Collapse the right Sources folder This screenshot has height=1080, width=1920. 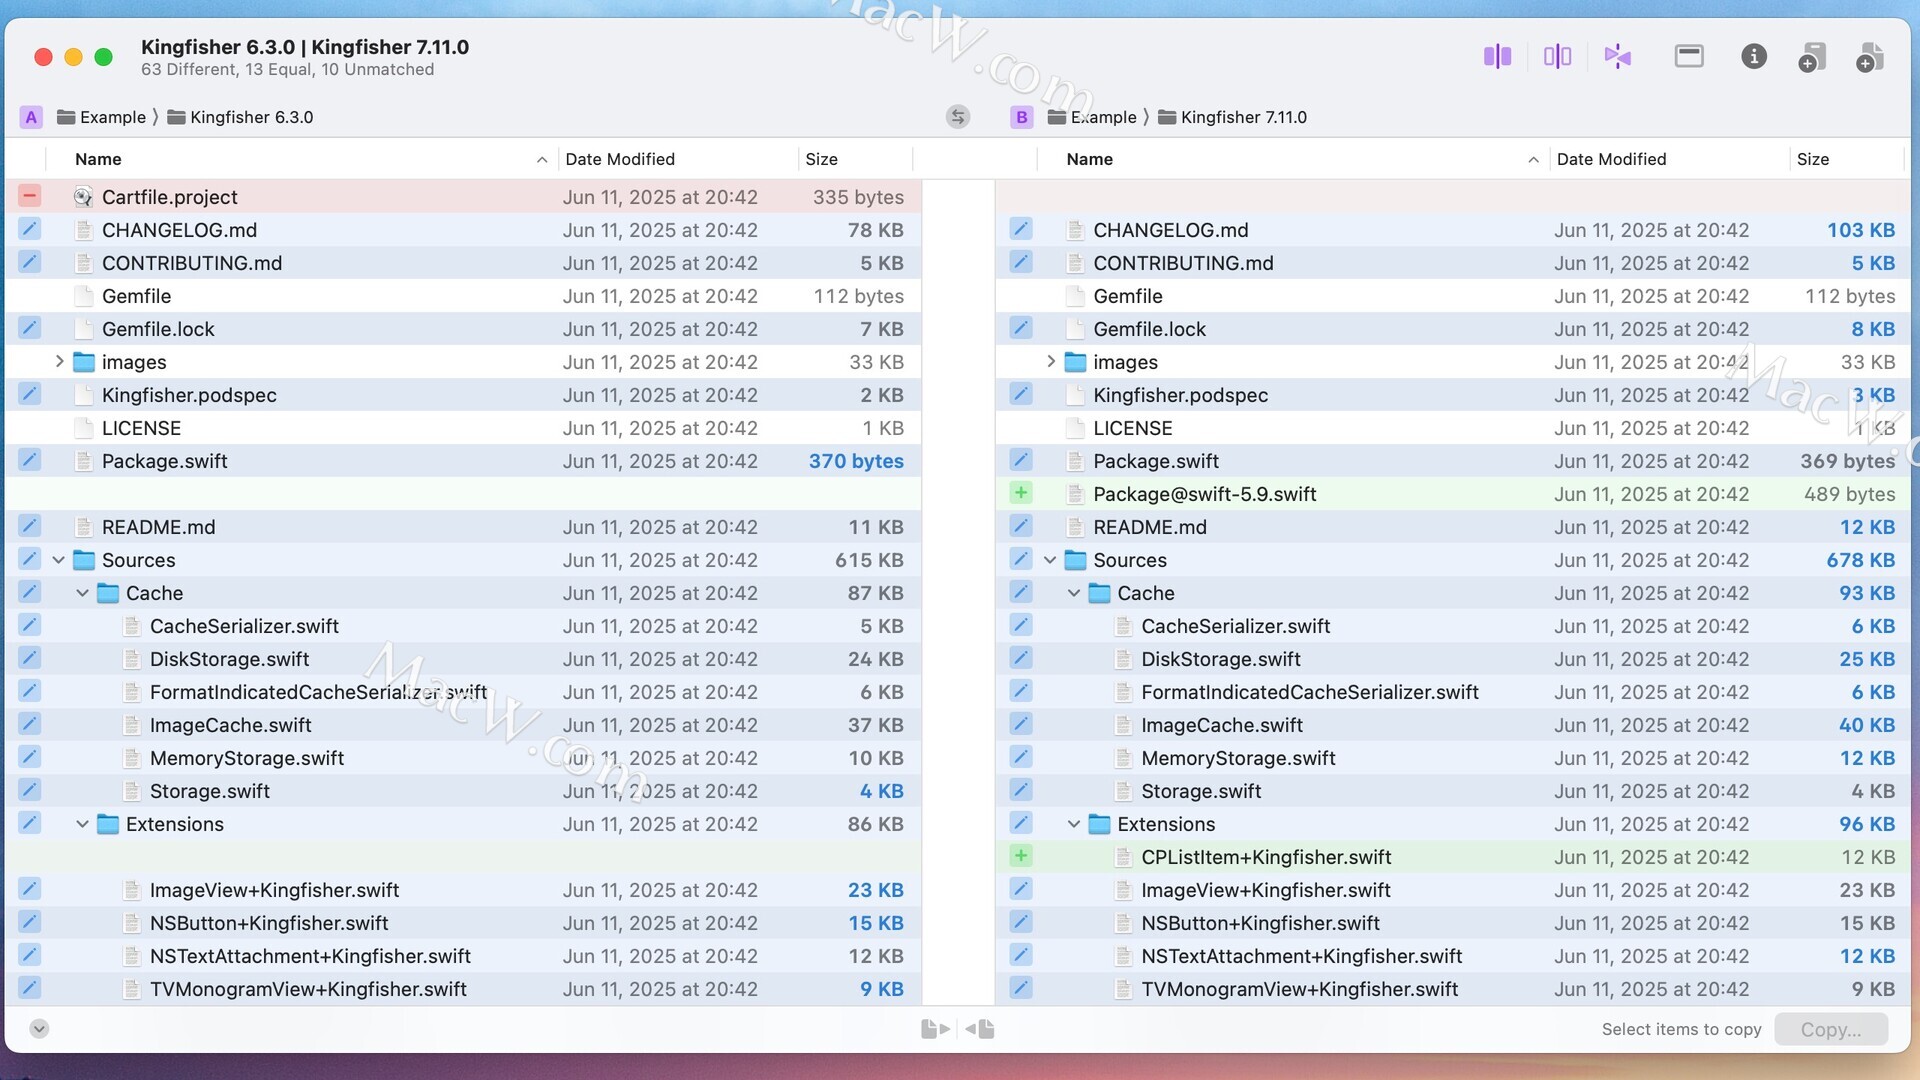(1050, 560)
